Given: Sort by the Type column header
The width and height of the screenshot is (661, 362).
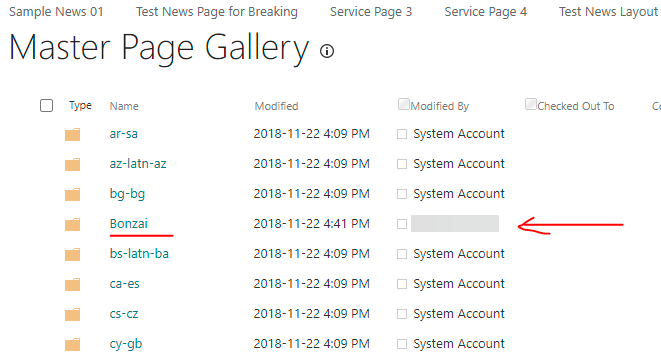Looking at the screenshot, I should pyautogui.click(x=80, y=105).
